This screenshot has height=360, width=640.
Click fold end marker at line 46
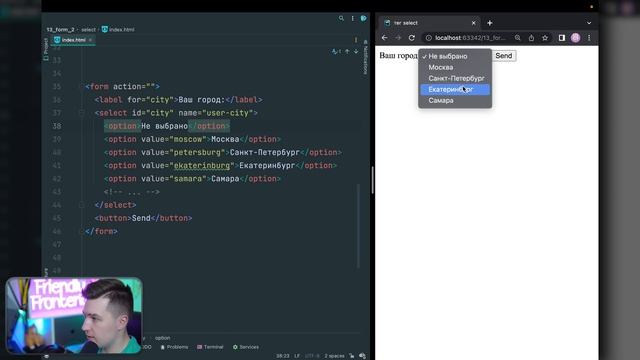[x=81, y=231]
